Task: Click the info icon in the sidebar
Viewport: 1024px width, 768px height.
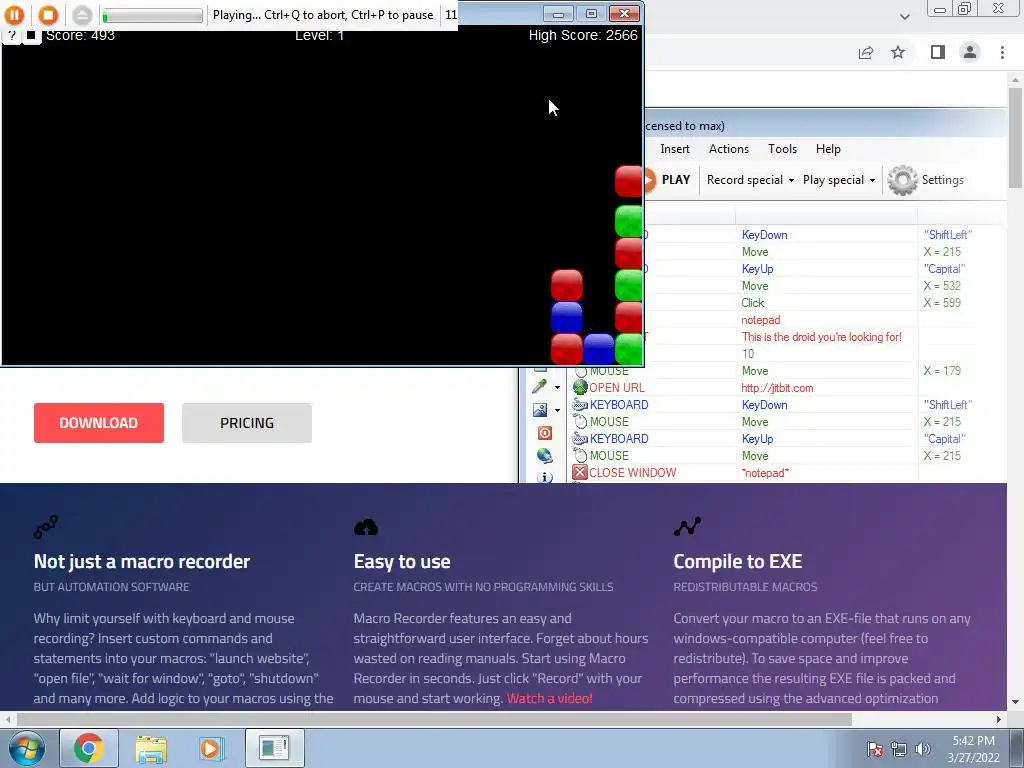Action: (x=545, y=477)
